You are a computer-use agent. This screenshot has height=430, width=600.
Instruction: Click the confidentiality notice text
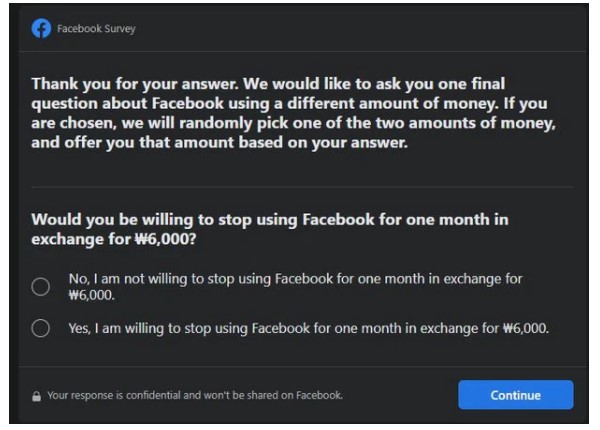click(195, 396)
